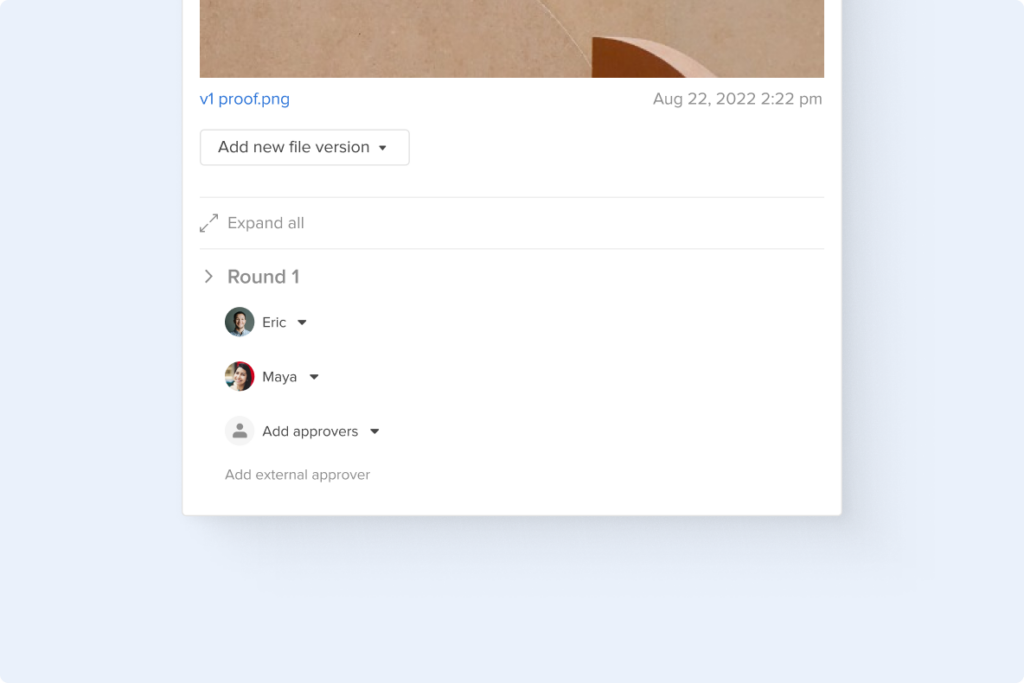
Task: Click Maya's avatar picture
Action: (x=239, y=376)
